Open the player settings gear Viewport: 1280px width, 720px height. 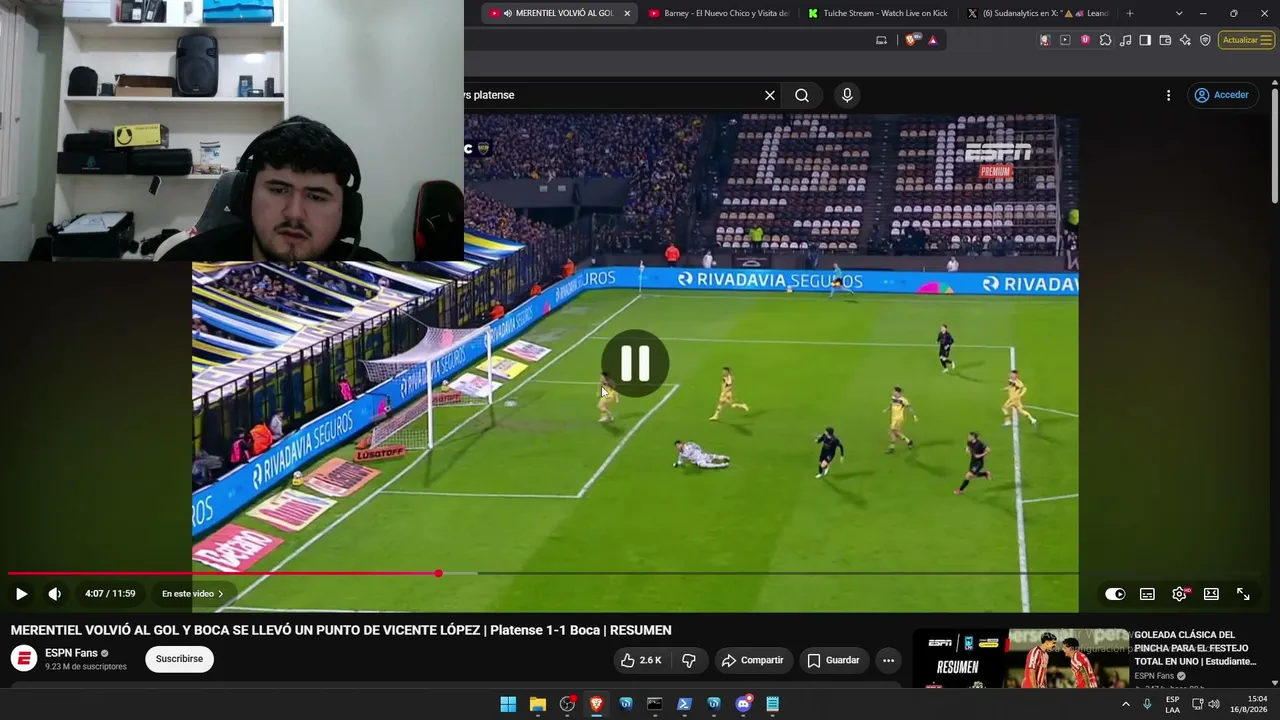1179,594
